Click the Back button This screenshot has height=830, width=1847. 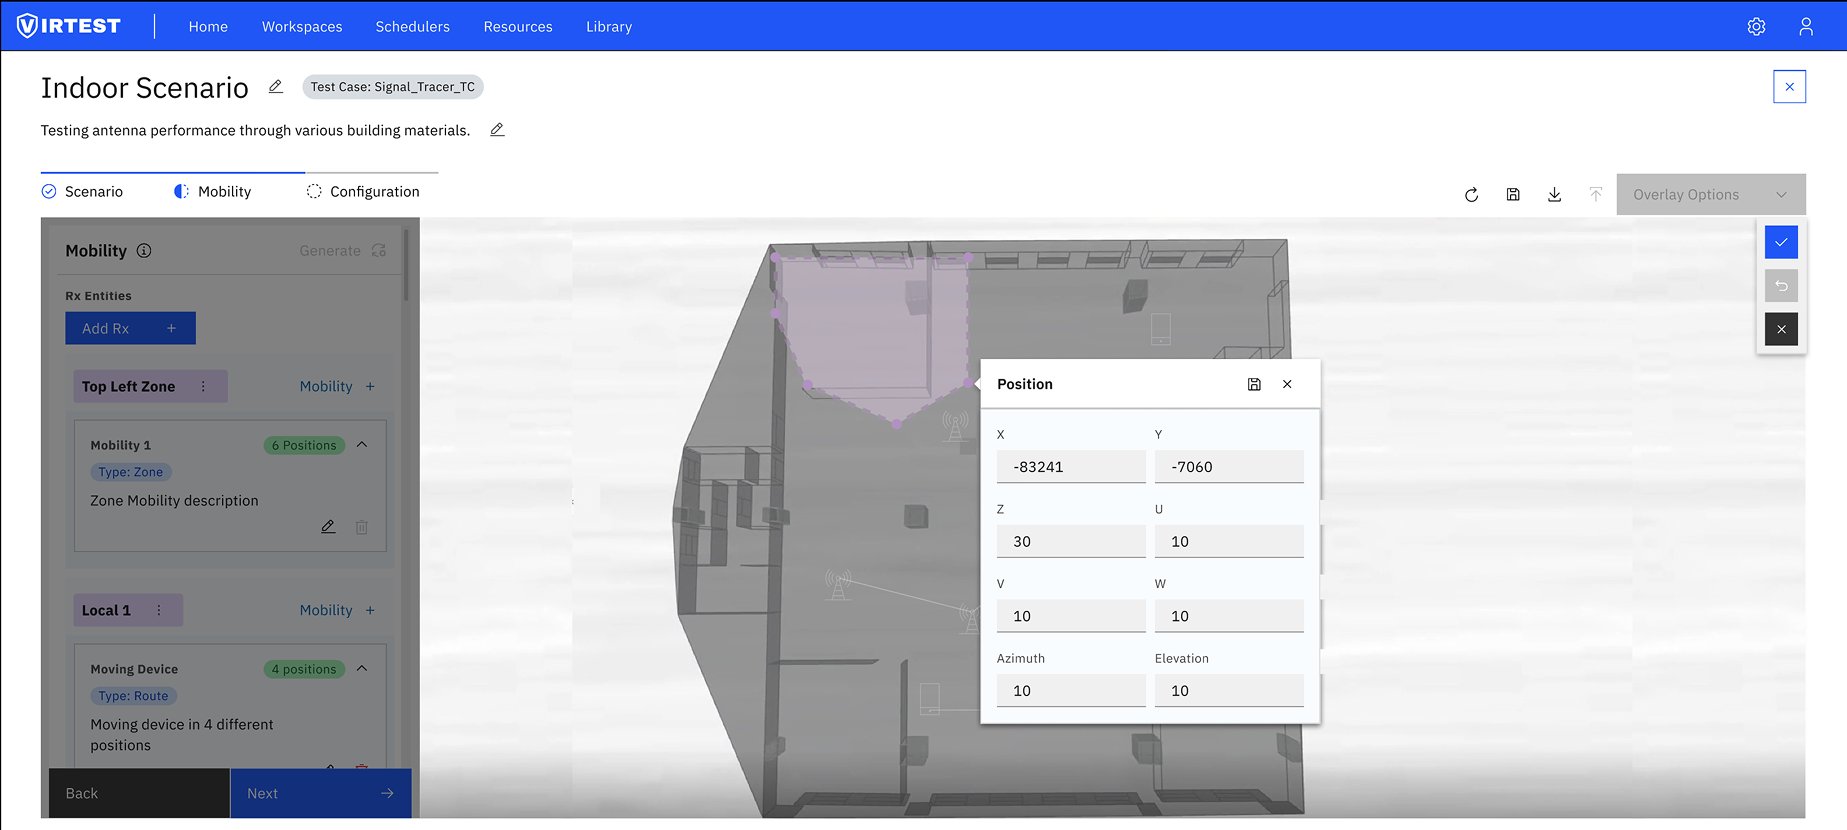click(139, 793)
